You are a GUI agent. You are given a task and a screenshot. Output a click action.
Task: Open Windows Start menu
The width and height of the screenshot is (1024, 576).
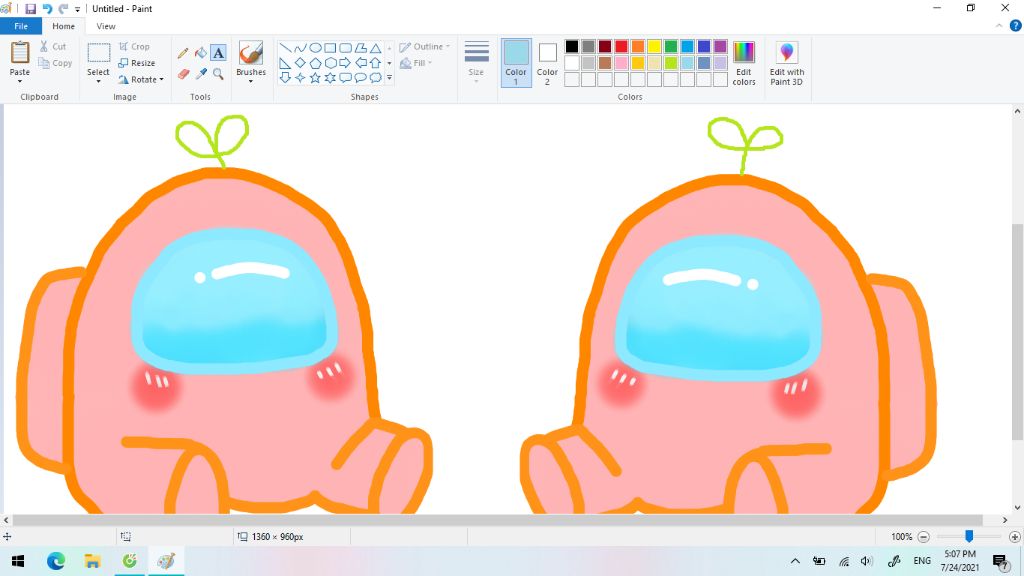pyautogui.click(x=18, y=561)
